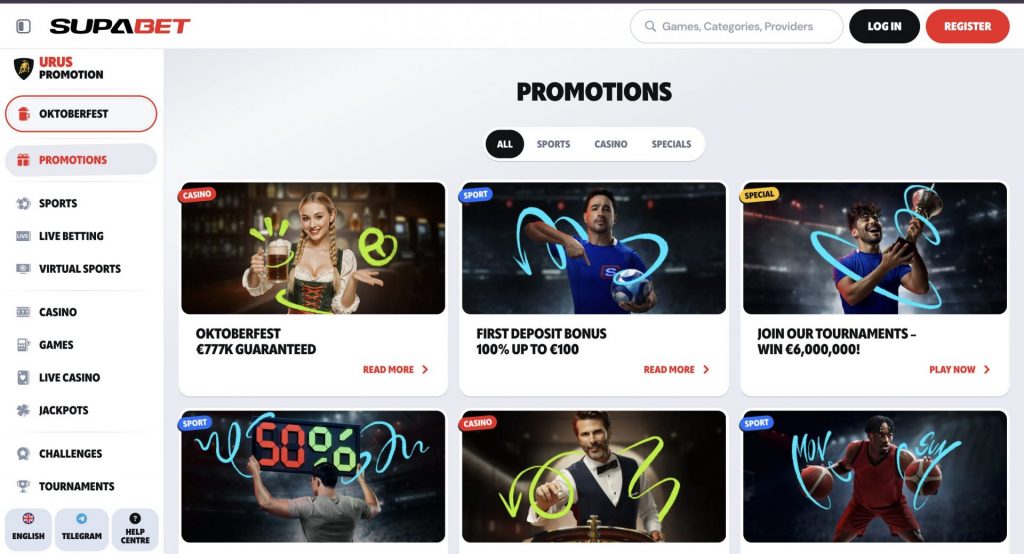Collapse sidebar using the panel toggle icon

[24, 26]
